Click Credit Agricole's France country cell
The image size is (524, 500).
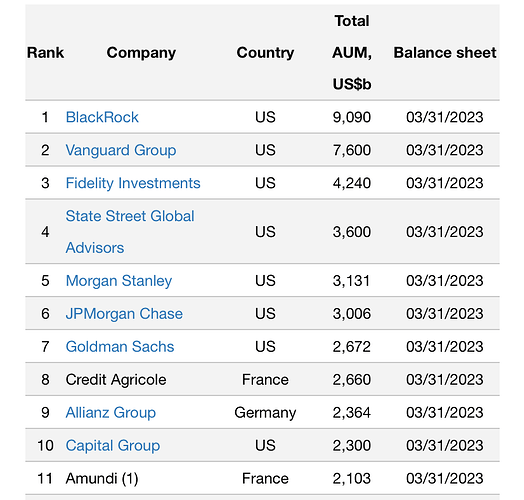pos(265,380)
